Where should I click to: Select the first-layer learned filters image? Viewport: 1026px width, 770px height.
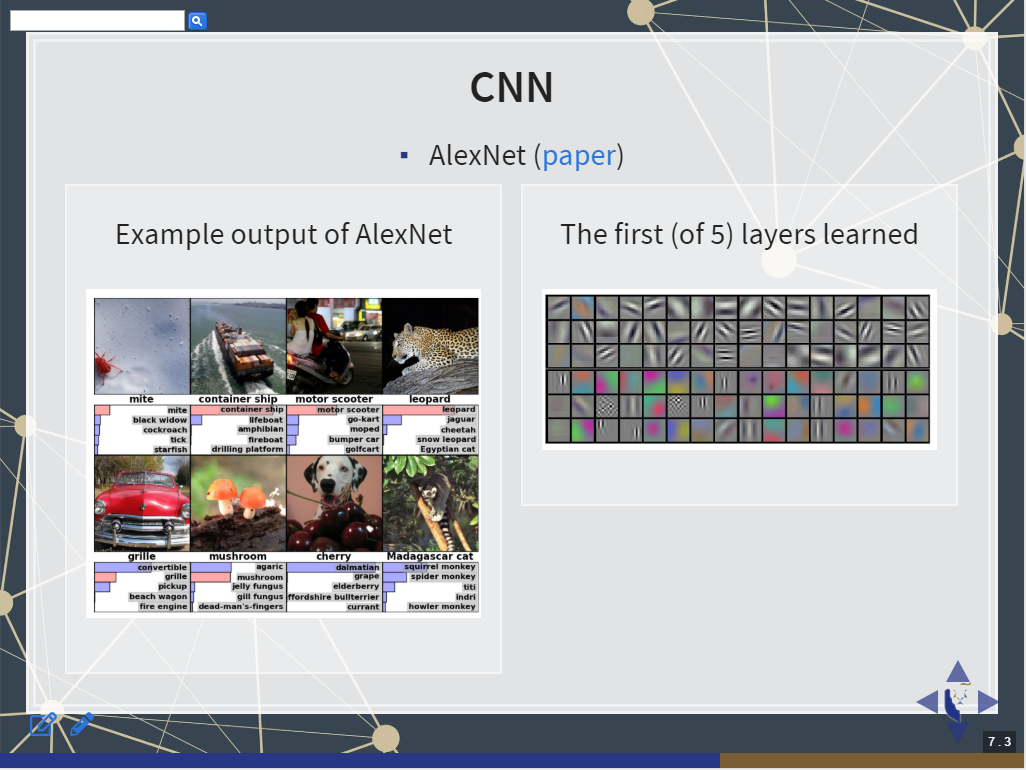click(739, 369)
